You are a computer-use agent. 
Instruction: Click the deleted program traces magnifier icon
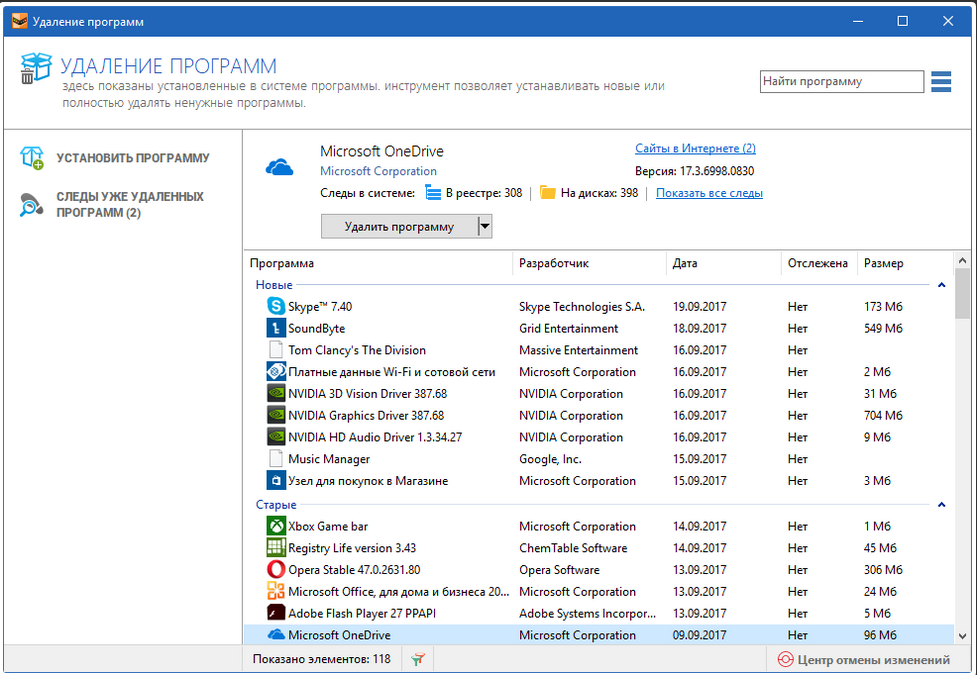[31, 204]
